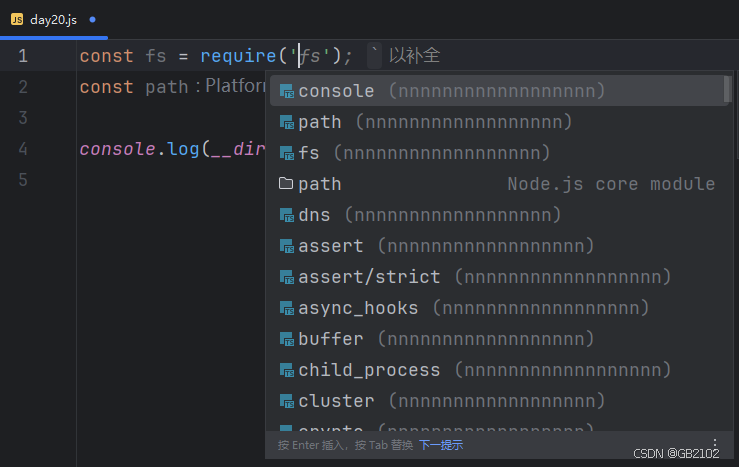This screenshot has width=739, height=467.
Task: Click the completion list scrollbar thumb
Action: tap(727, 89)
